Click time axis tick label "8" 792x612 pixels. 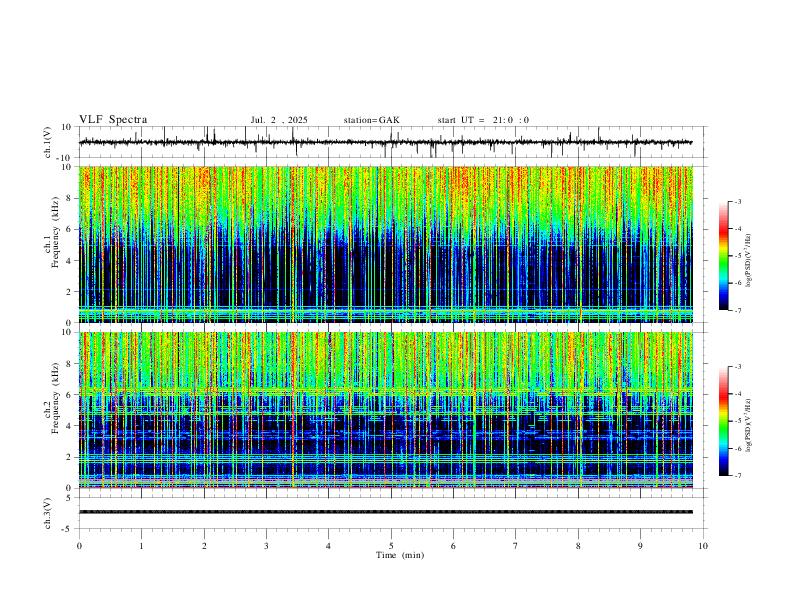(x=578, y=546)
